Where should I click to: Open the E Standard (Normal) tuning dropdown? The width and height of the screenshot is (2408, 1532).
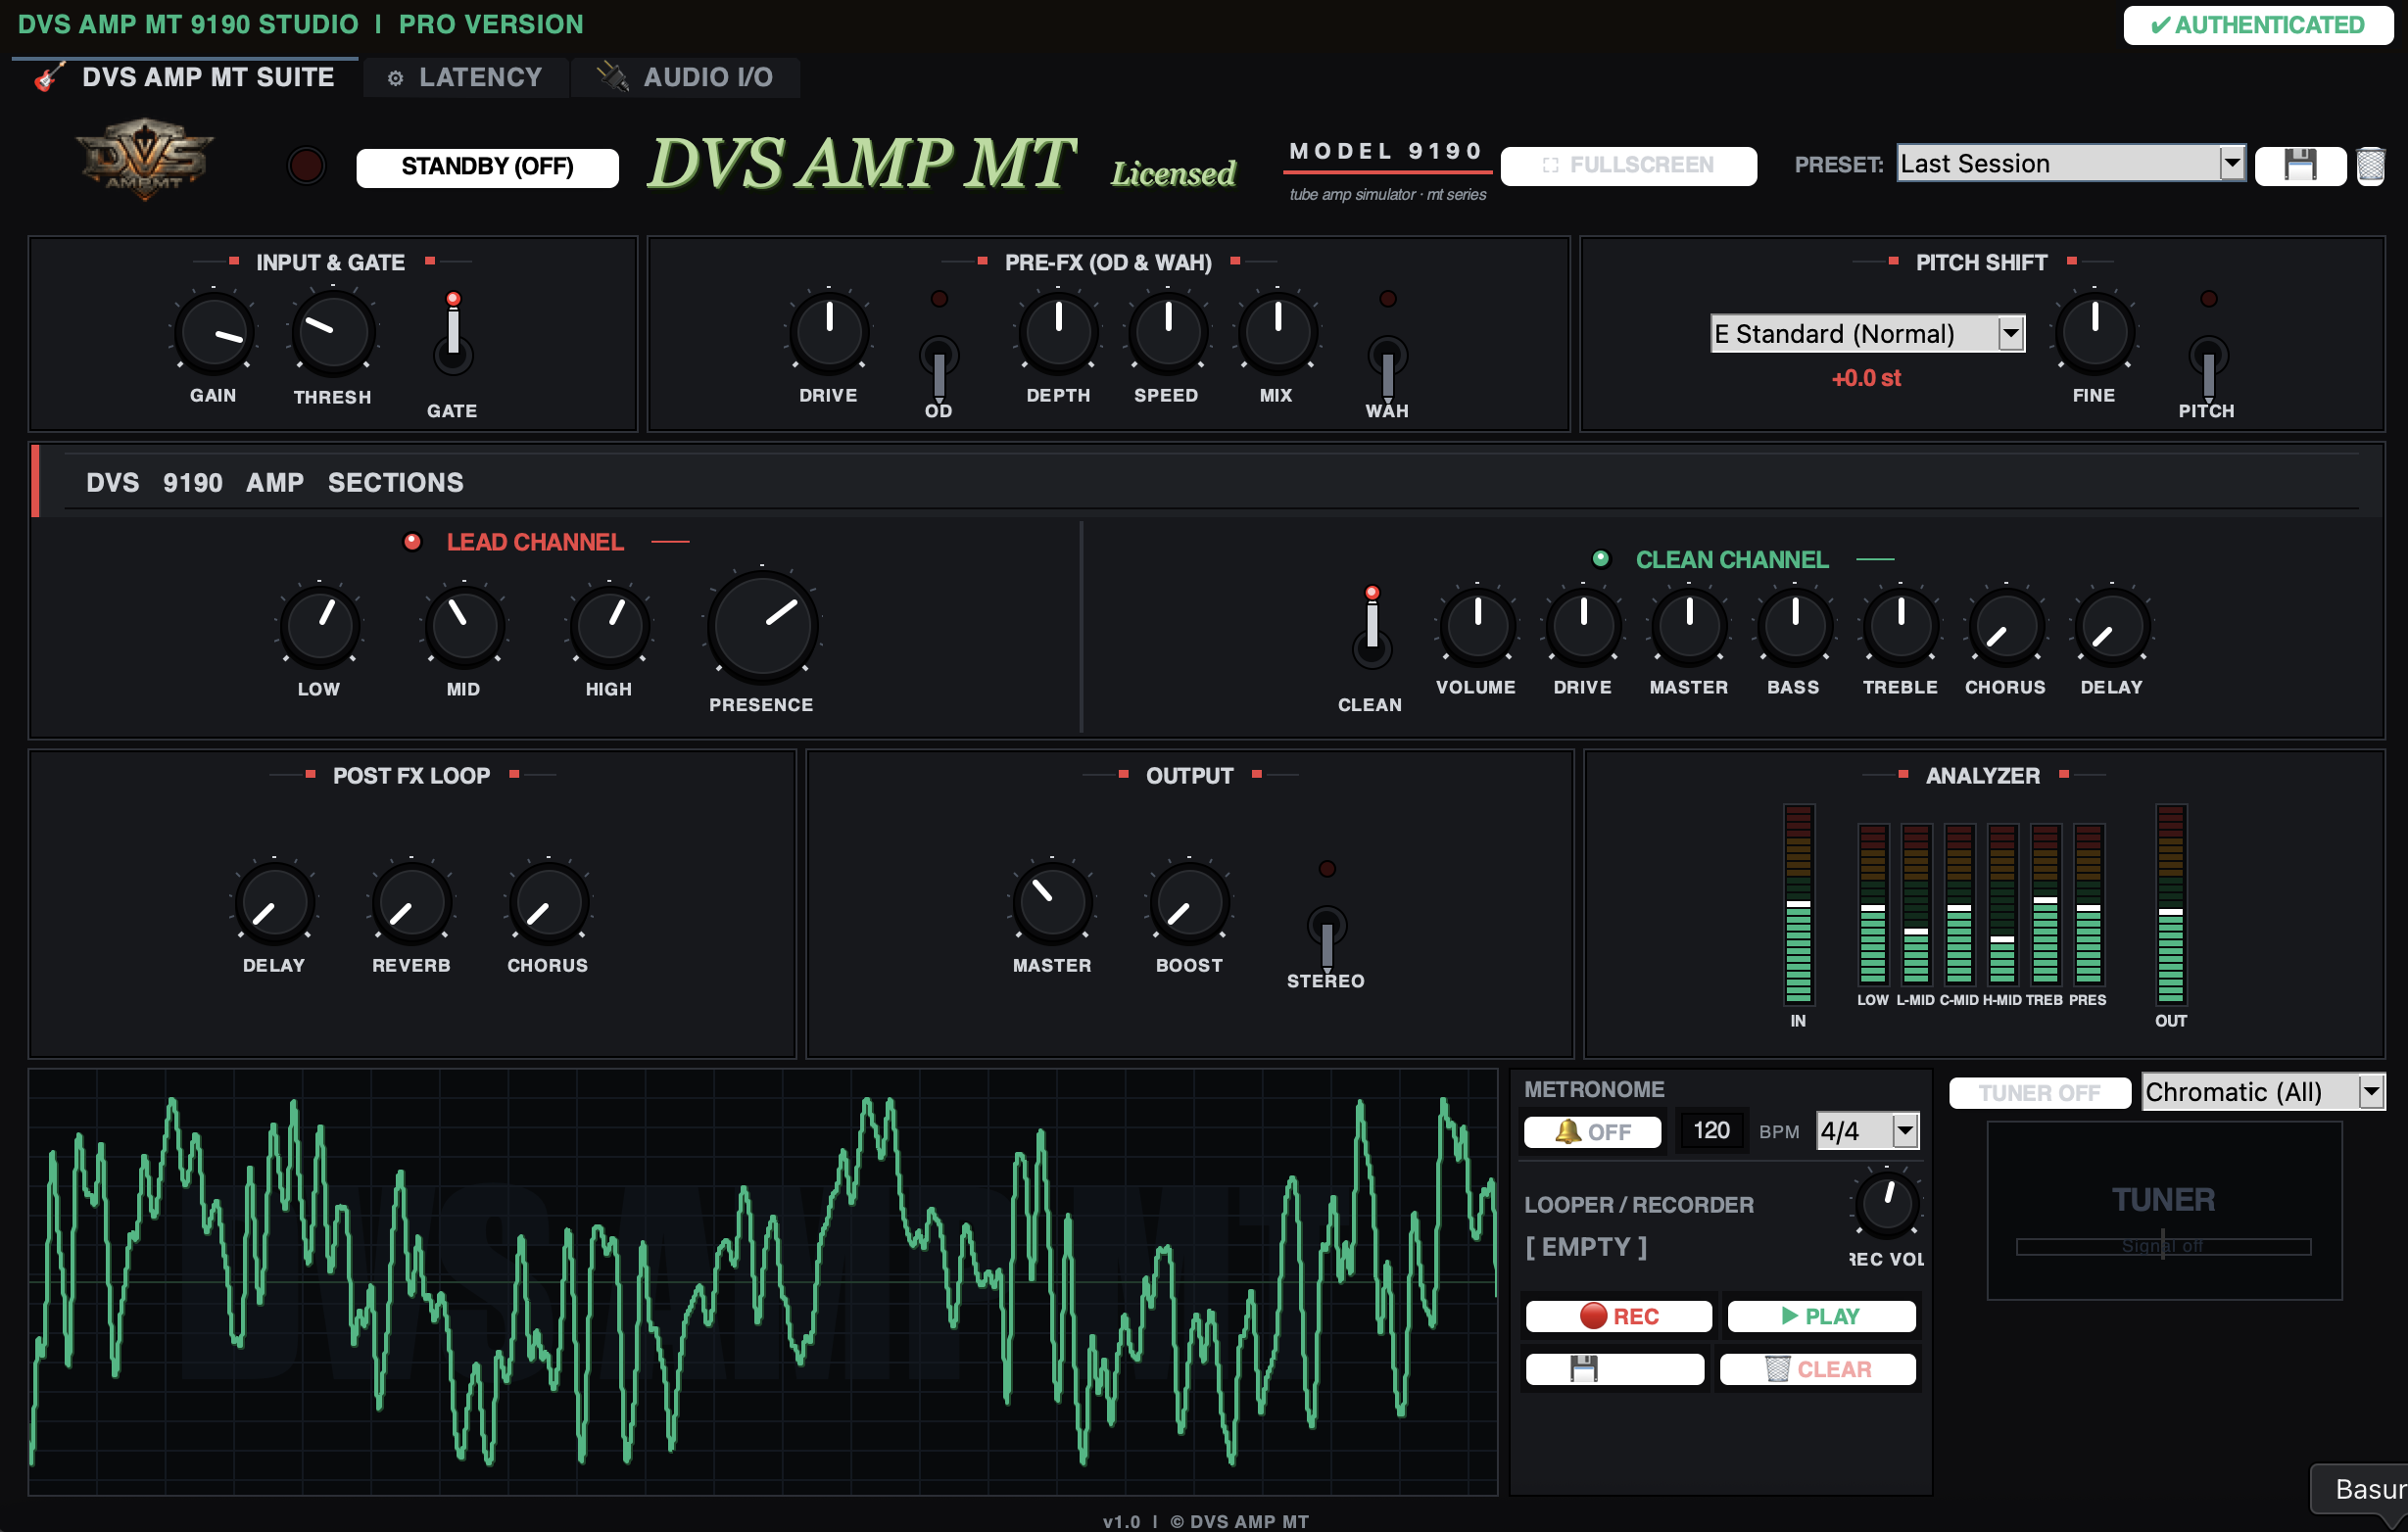(x=1867, y=333)
